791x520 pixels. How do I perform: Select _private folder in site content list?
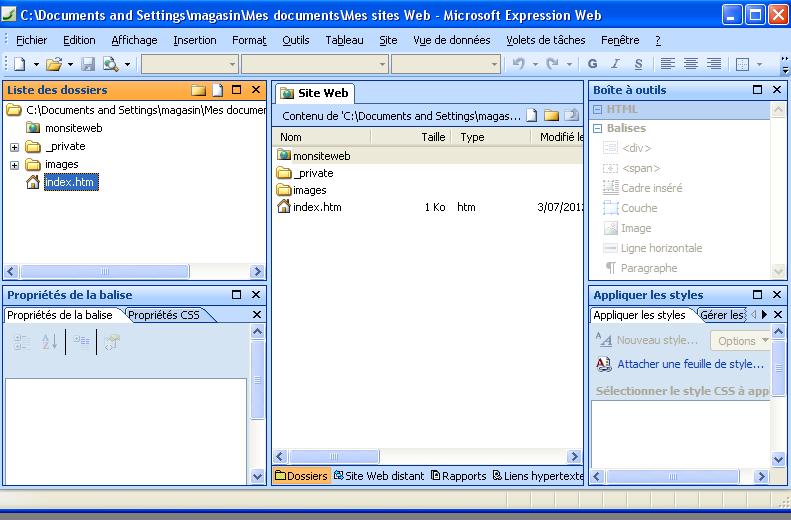coord(313,174)
